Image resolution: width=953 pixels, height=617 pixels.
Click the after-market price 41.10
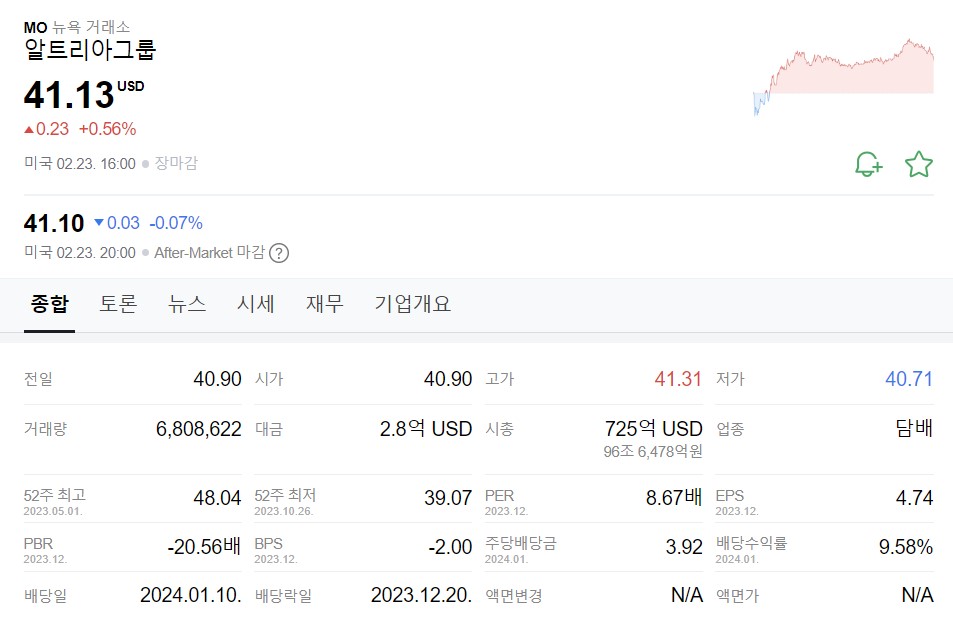tap(54, 223)
